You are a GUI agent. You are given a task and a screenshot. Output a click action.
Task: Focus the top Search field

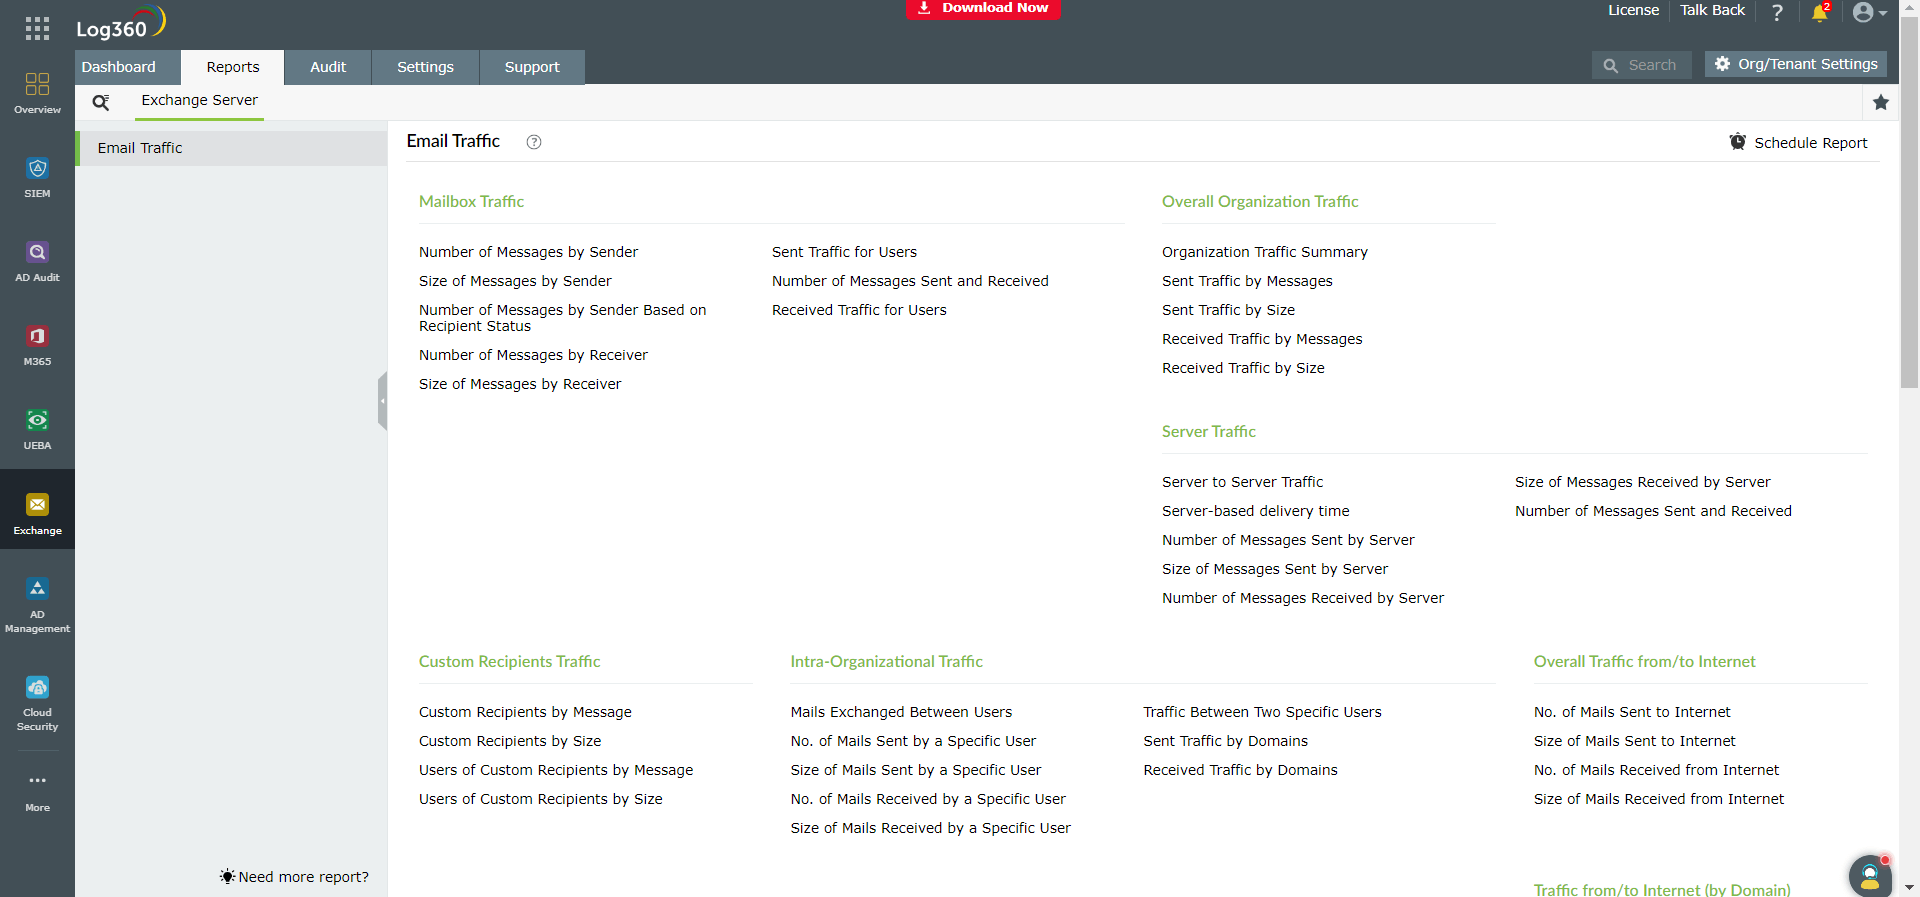(x=1642, y=65)
